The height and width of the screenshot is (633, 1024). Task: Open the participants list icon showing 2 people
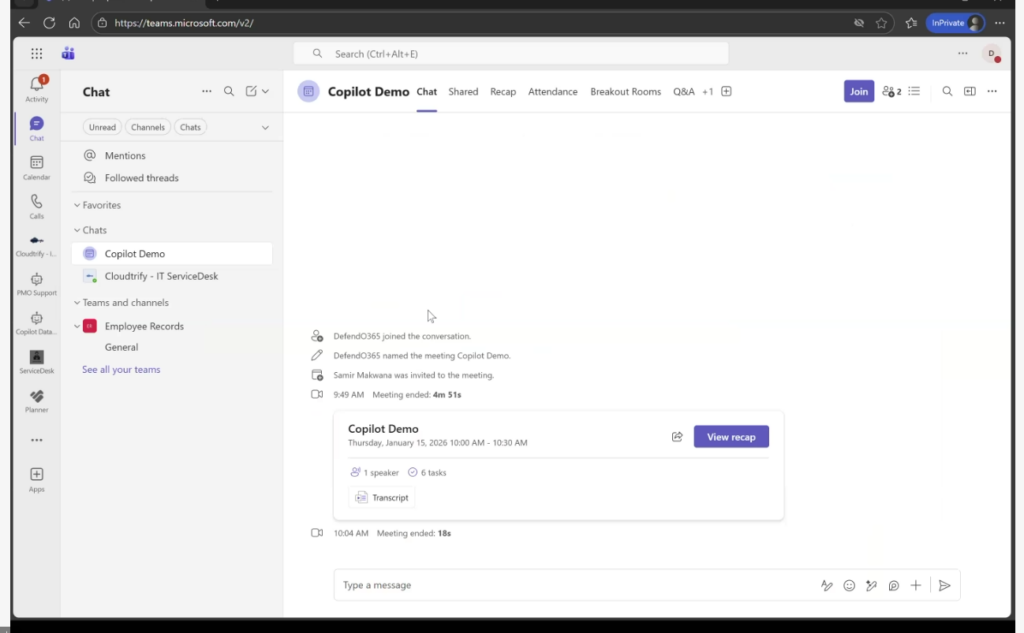pos(891,92)
